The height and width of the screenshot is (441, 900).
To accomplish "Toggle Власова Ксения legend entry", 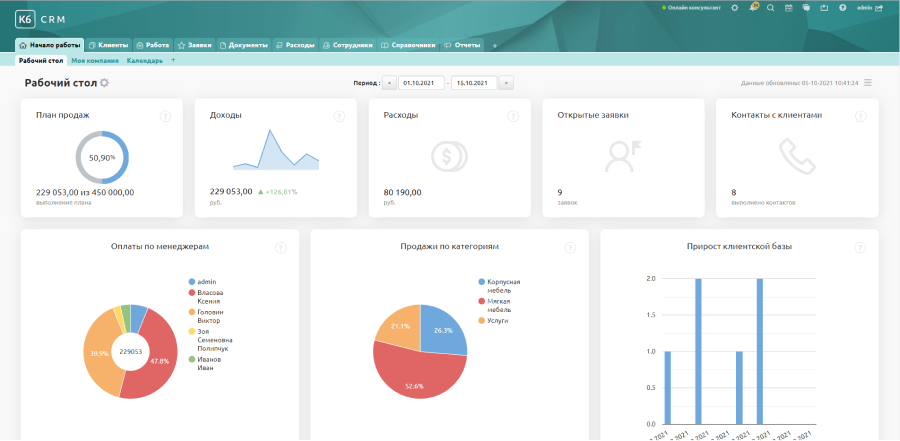I will [205, 297].
